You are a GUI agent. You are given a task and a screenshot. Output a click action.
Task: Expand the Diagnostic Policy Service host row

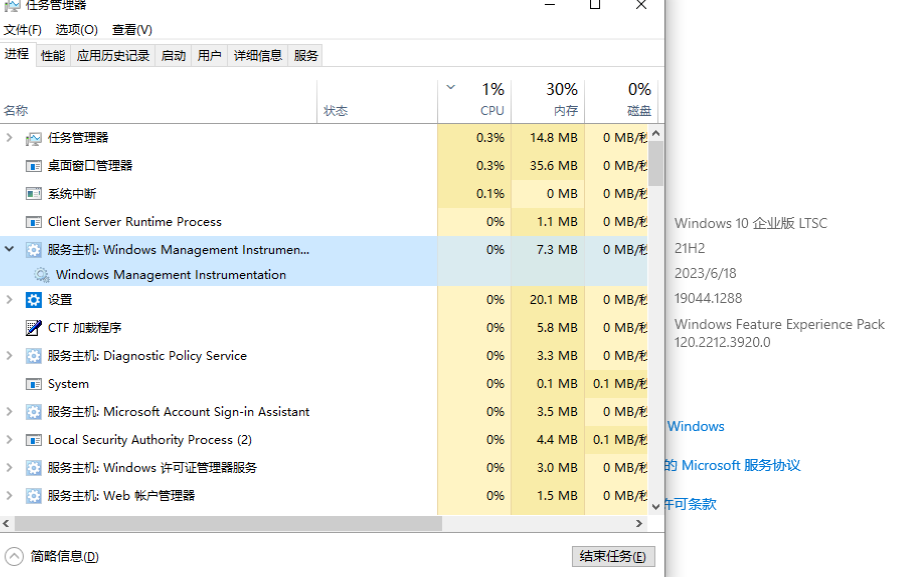(x=10, y=356)
